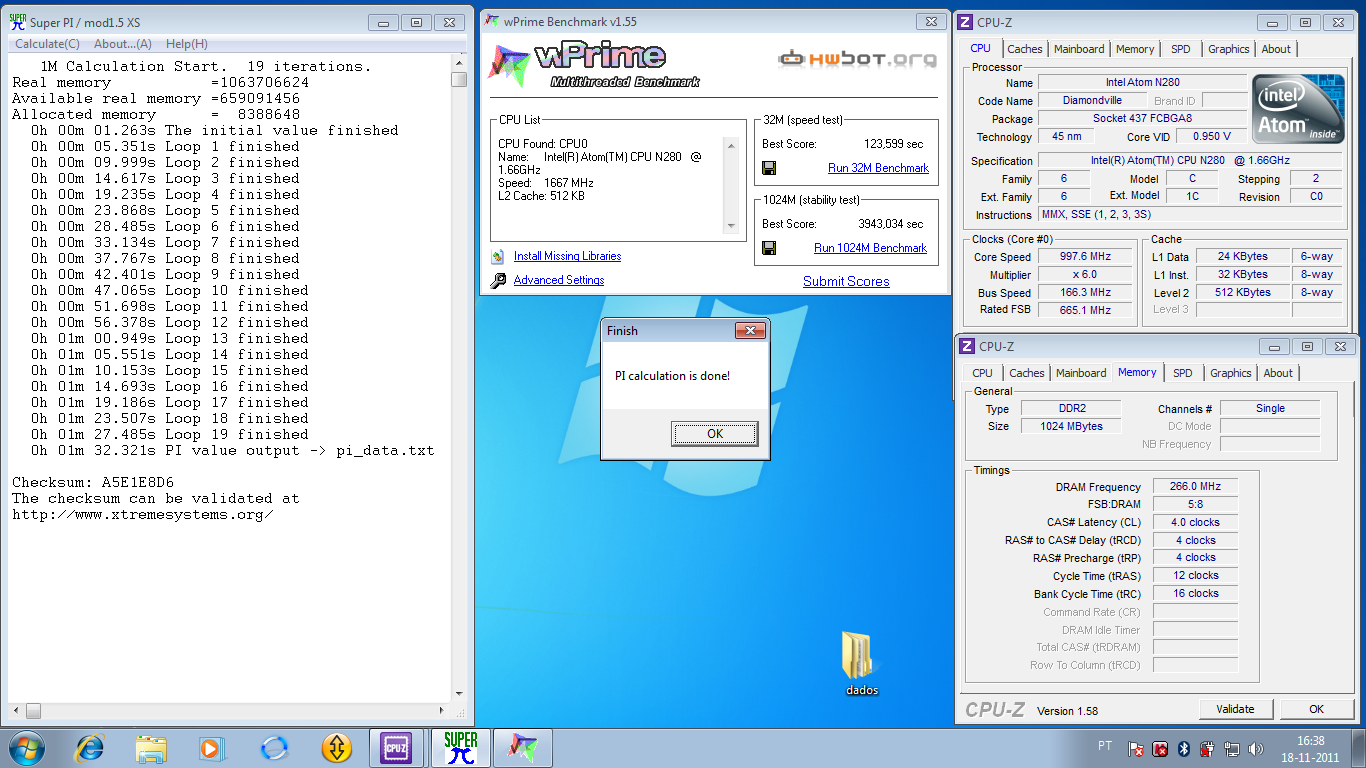Click the Socket 437 FCBGA8 package field

[x=1142, y=118]
